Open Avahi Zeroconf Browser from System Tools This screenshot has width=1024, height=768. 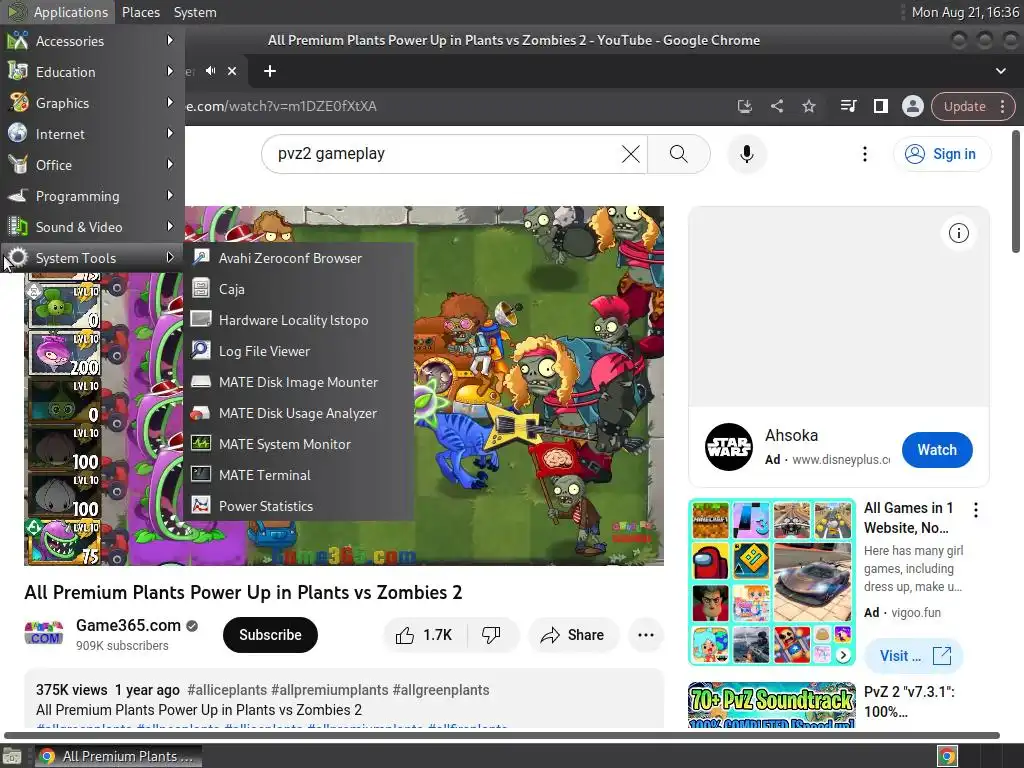pyautogui.click(x=298, y=258)
